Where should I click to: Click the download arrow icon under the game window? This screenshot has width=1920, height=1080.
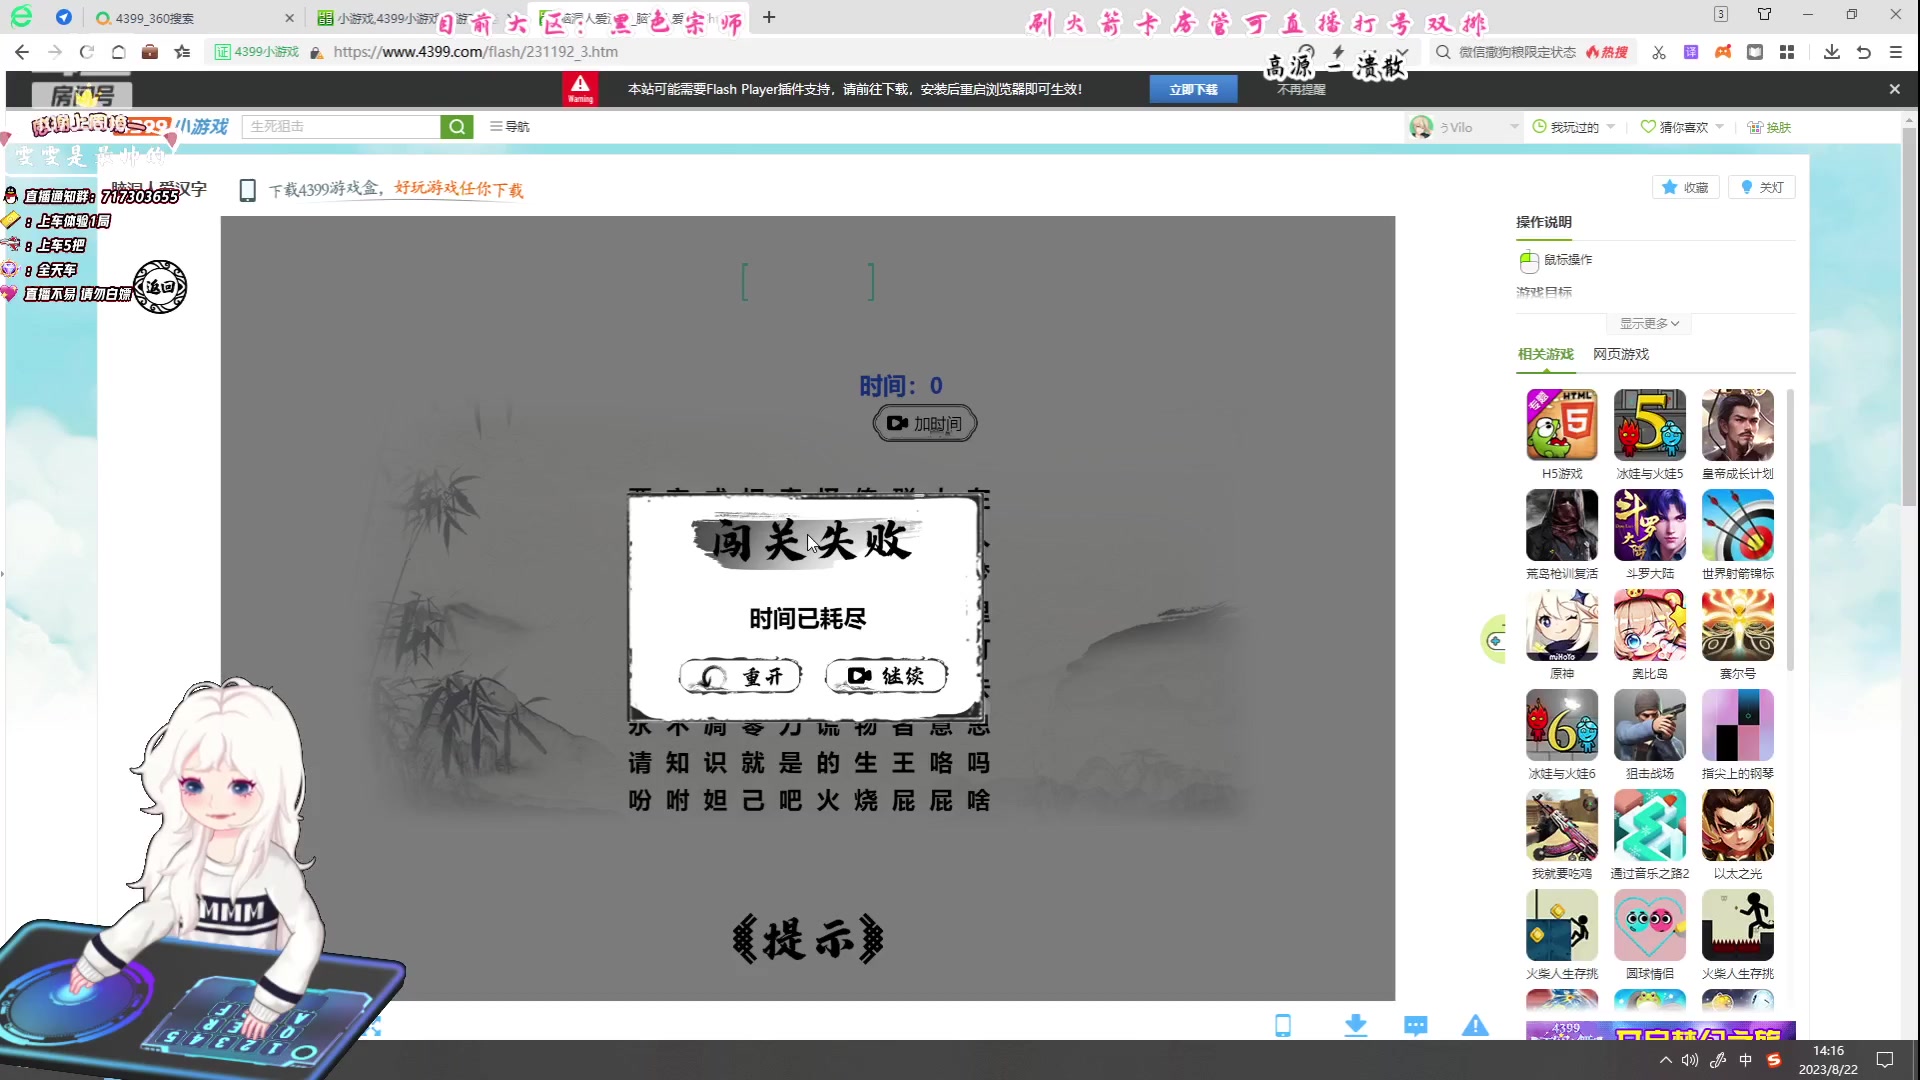pyautogui.click(x=1356, y=1025)
